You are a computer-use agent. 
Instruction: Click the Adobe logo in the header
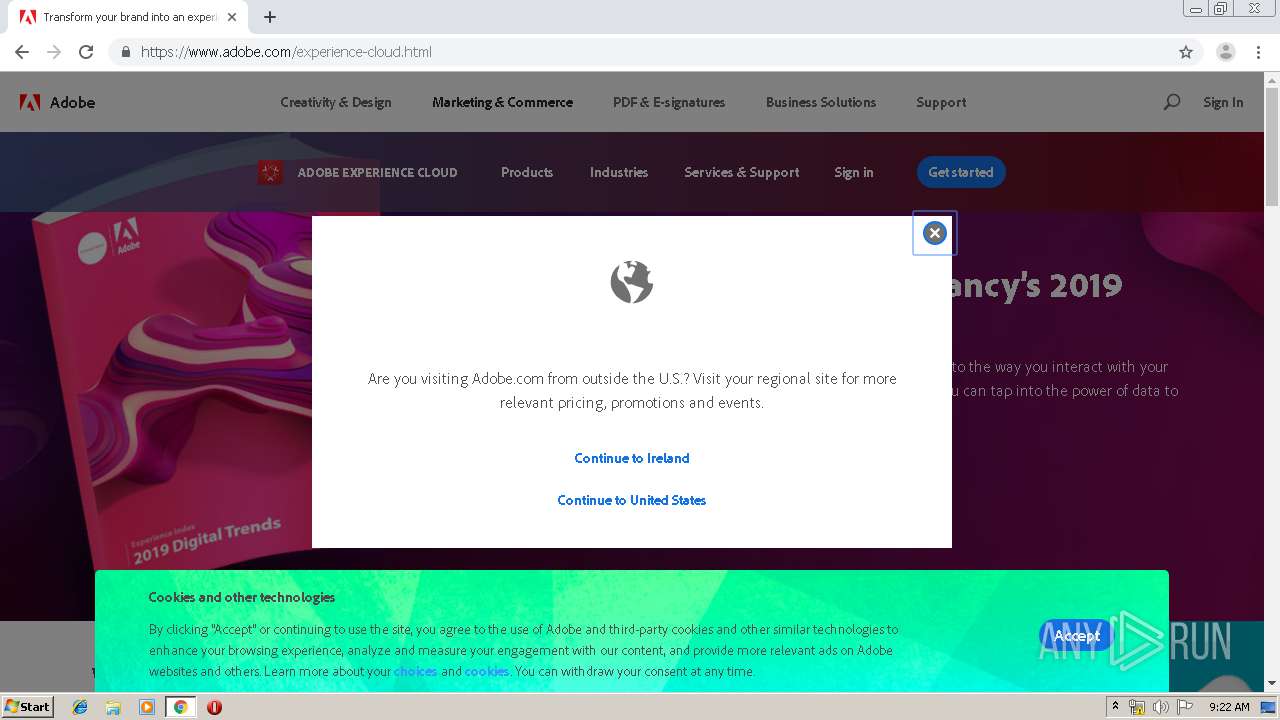coord(57,102)
